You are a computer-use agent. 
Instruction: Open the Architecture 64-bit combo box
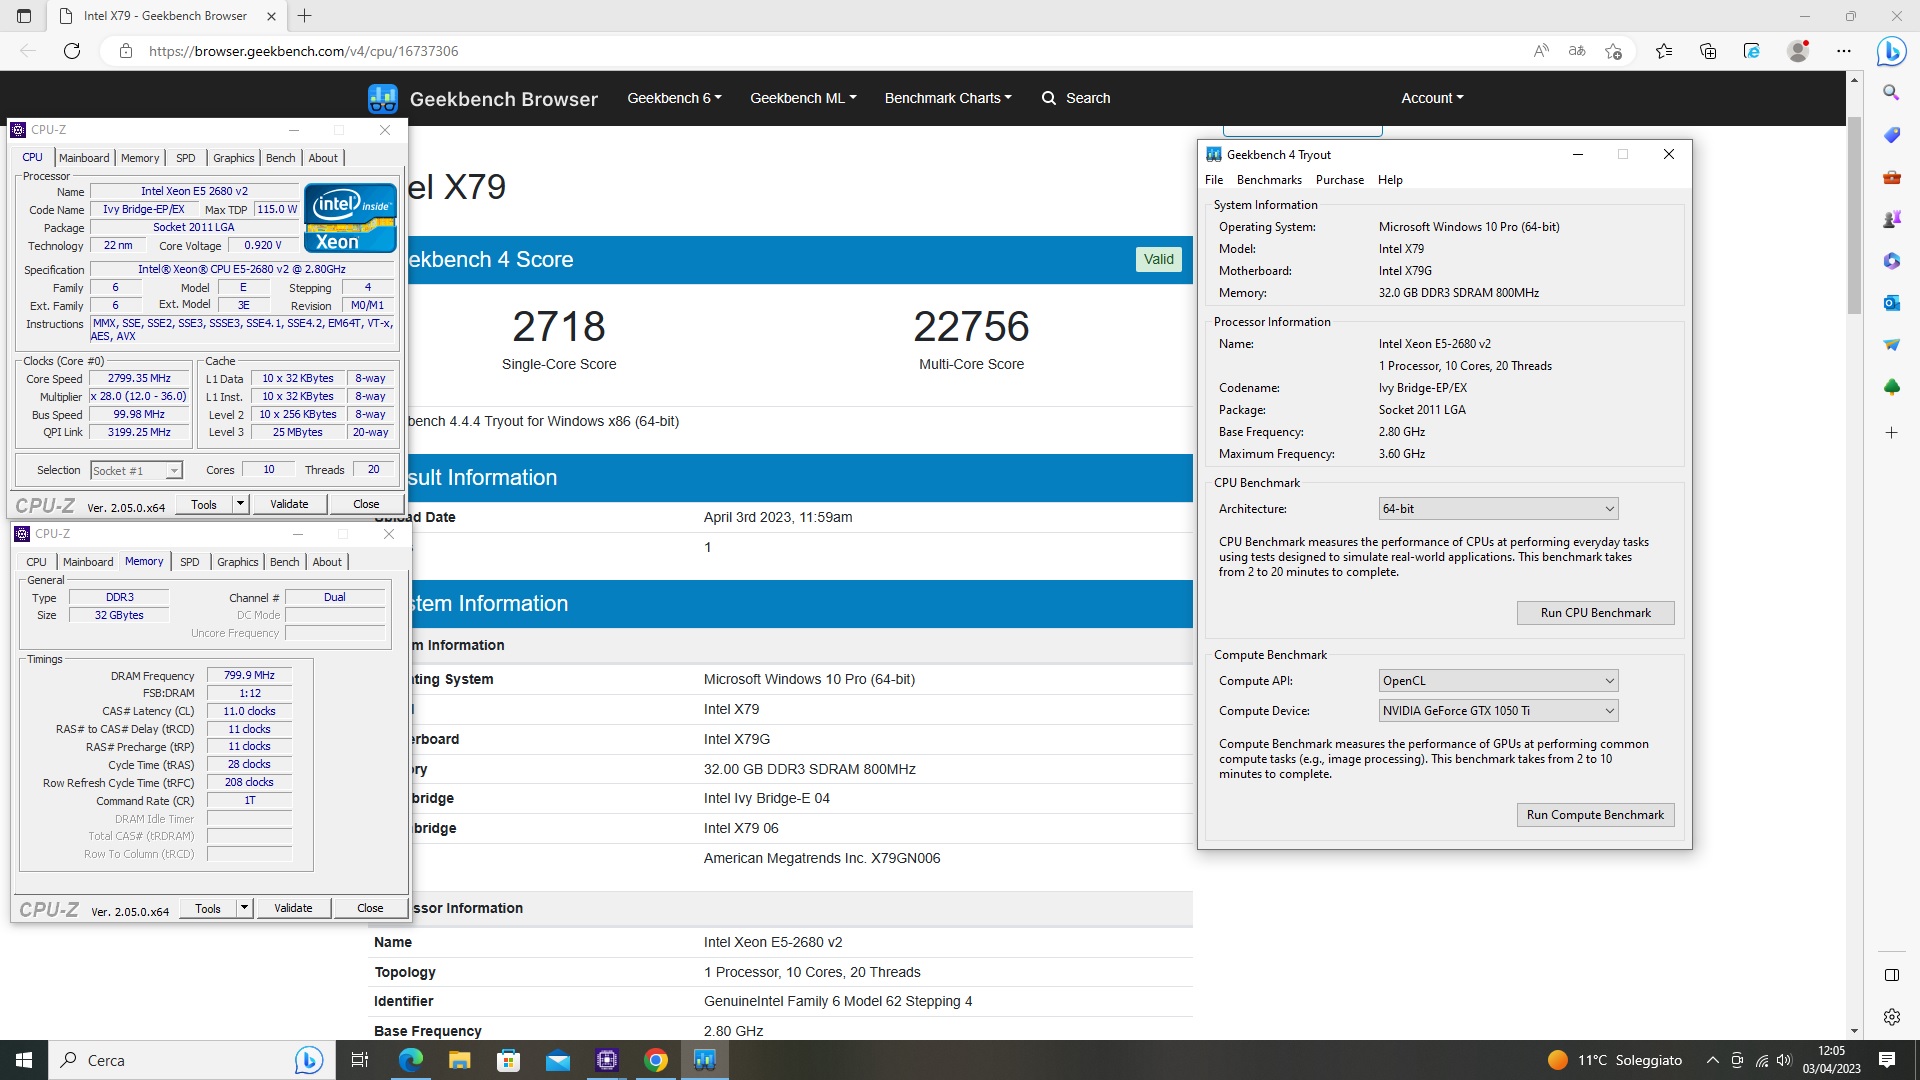[1498, 509]
